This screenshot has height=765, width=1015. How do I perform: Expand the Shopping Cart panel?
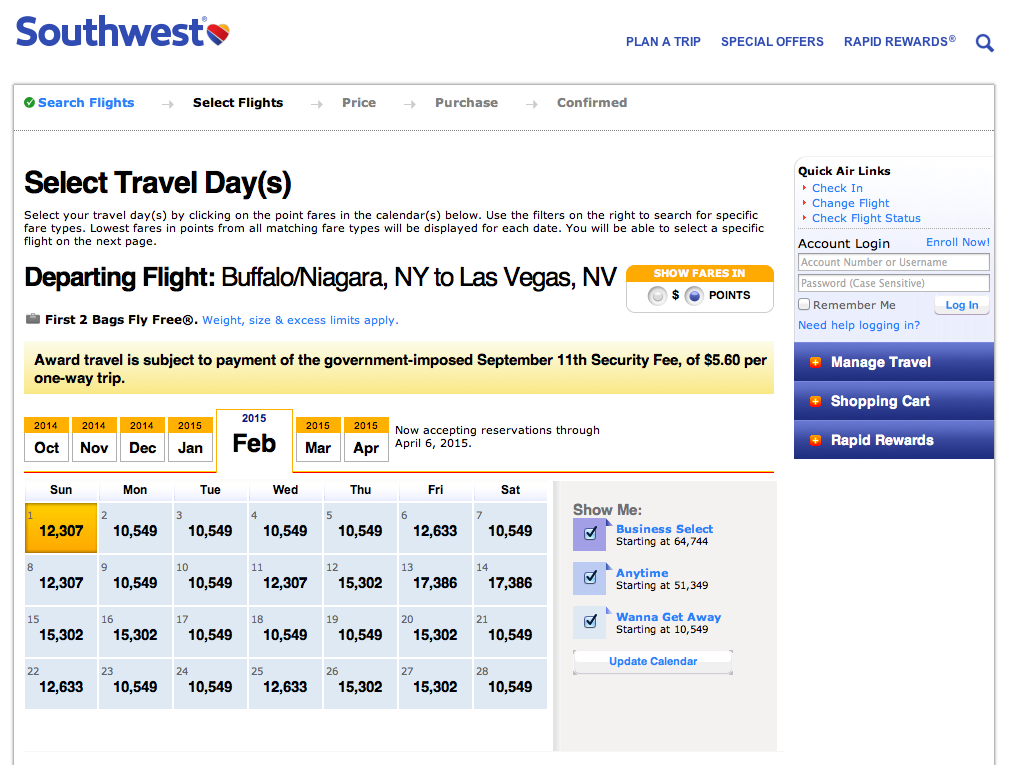(x=880, y=401)
